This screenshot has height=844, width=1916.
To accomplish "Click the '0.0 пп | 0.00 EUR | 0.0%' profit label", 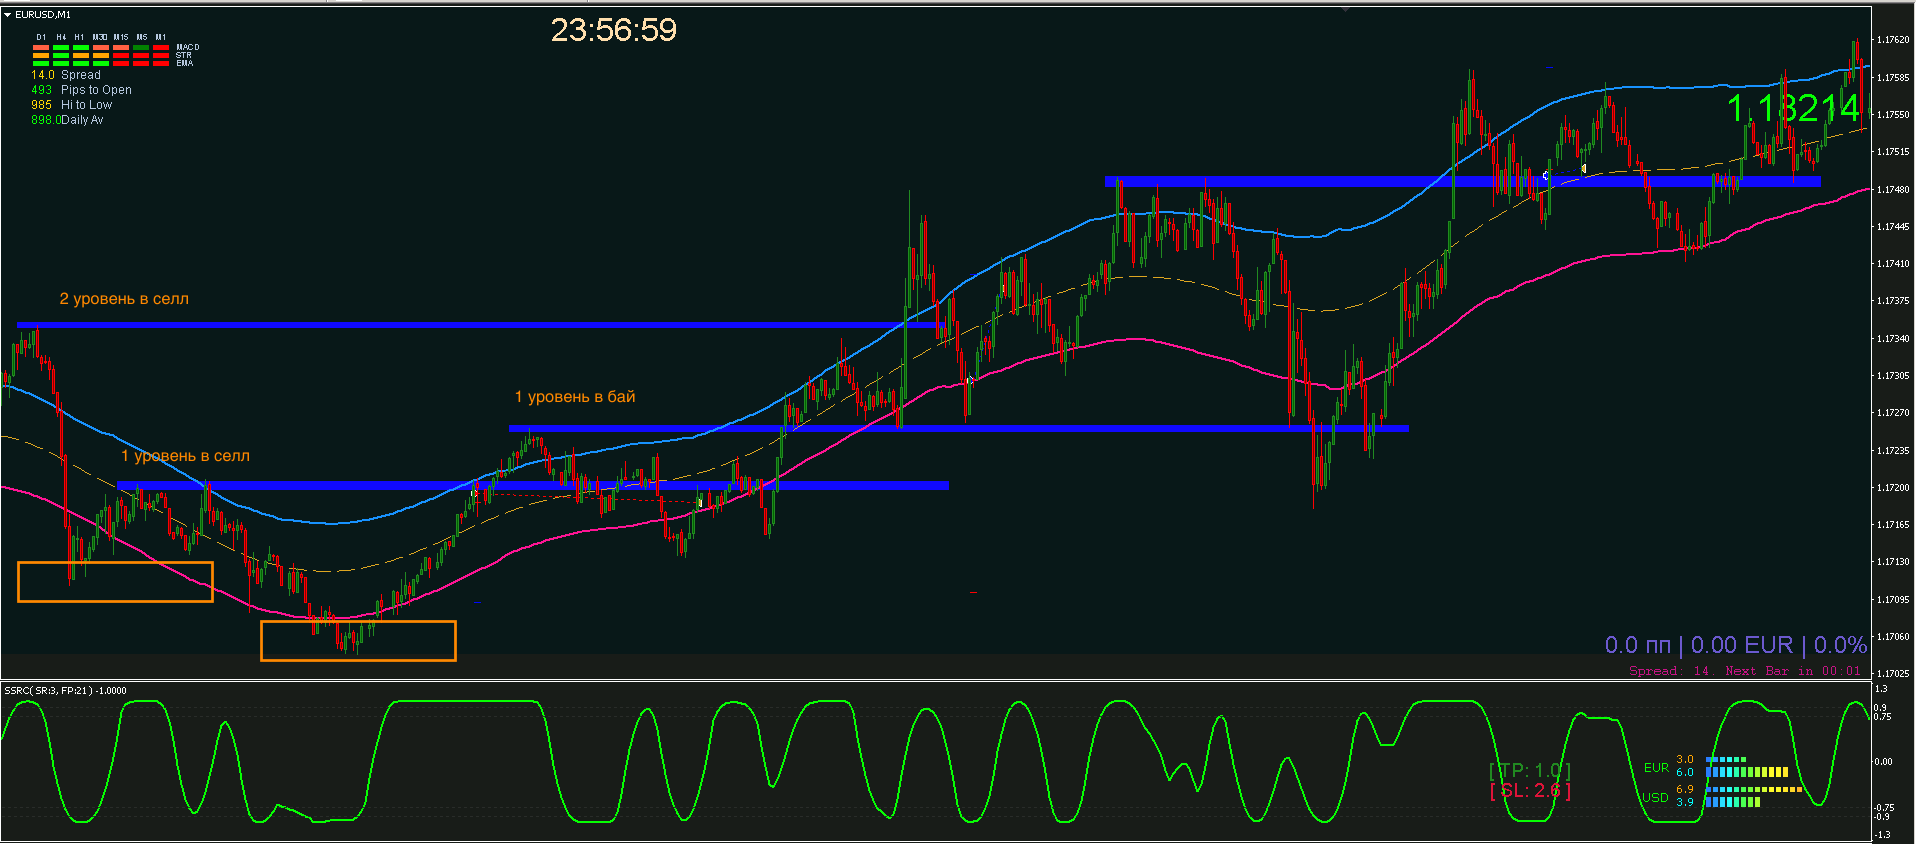I will [x=1736, y=645].
